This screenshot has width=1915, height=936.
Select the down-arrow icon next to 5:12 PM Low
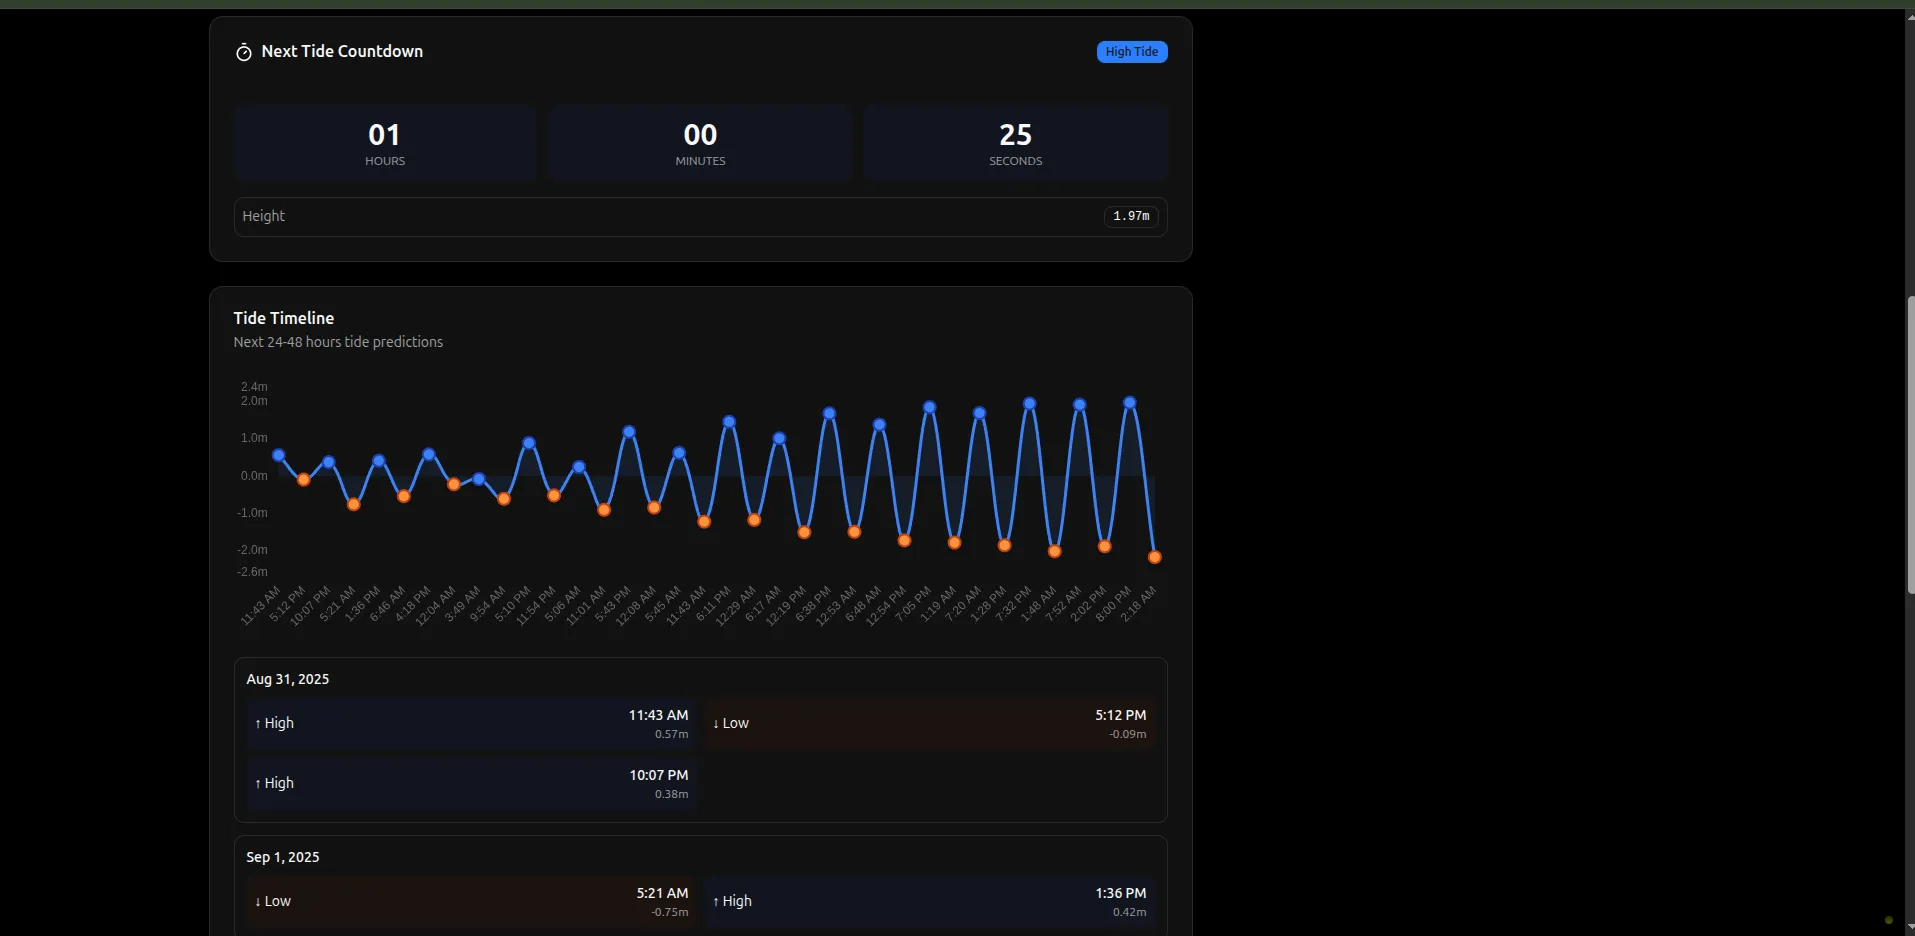(716, 723)
